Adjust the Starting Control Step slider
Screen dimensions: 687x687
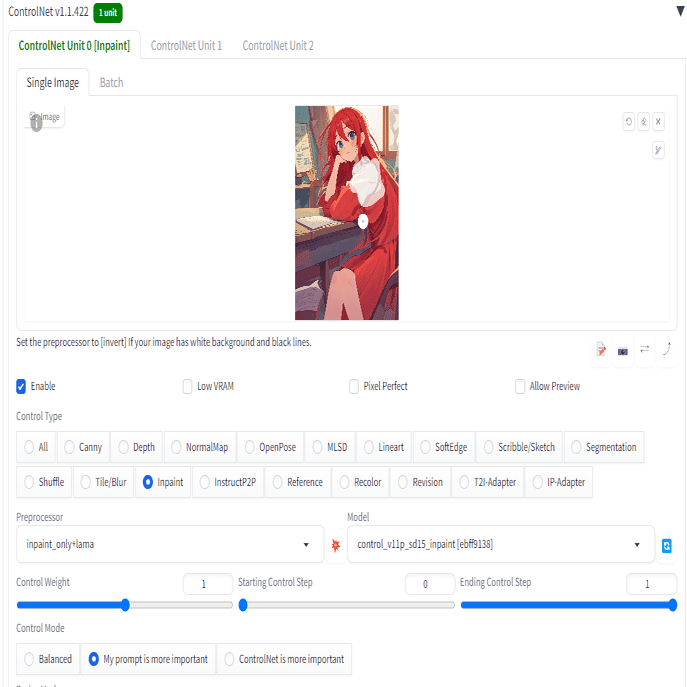pyautogui.click(x=347, y=605)
